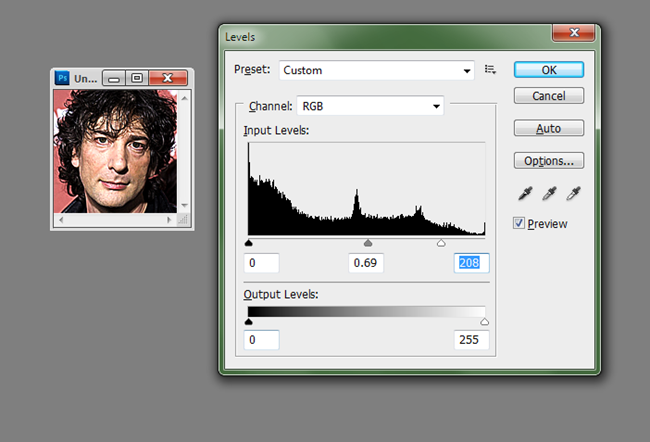Screen dimensions: 650x442
Task: Click the input midtone gray slider handle
Action: pyautogui.click(x=368, y=243)
